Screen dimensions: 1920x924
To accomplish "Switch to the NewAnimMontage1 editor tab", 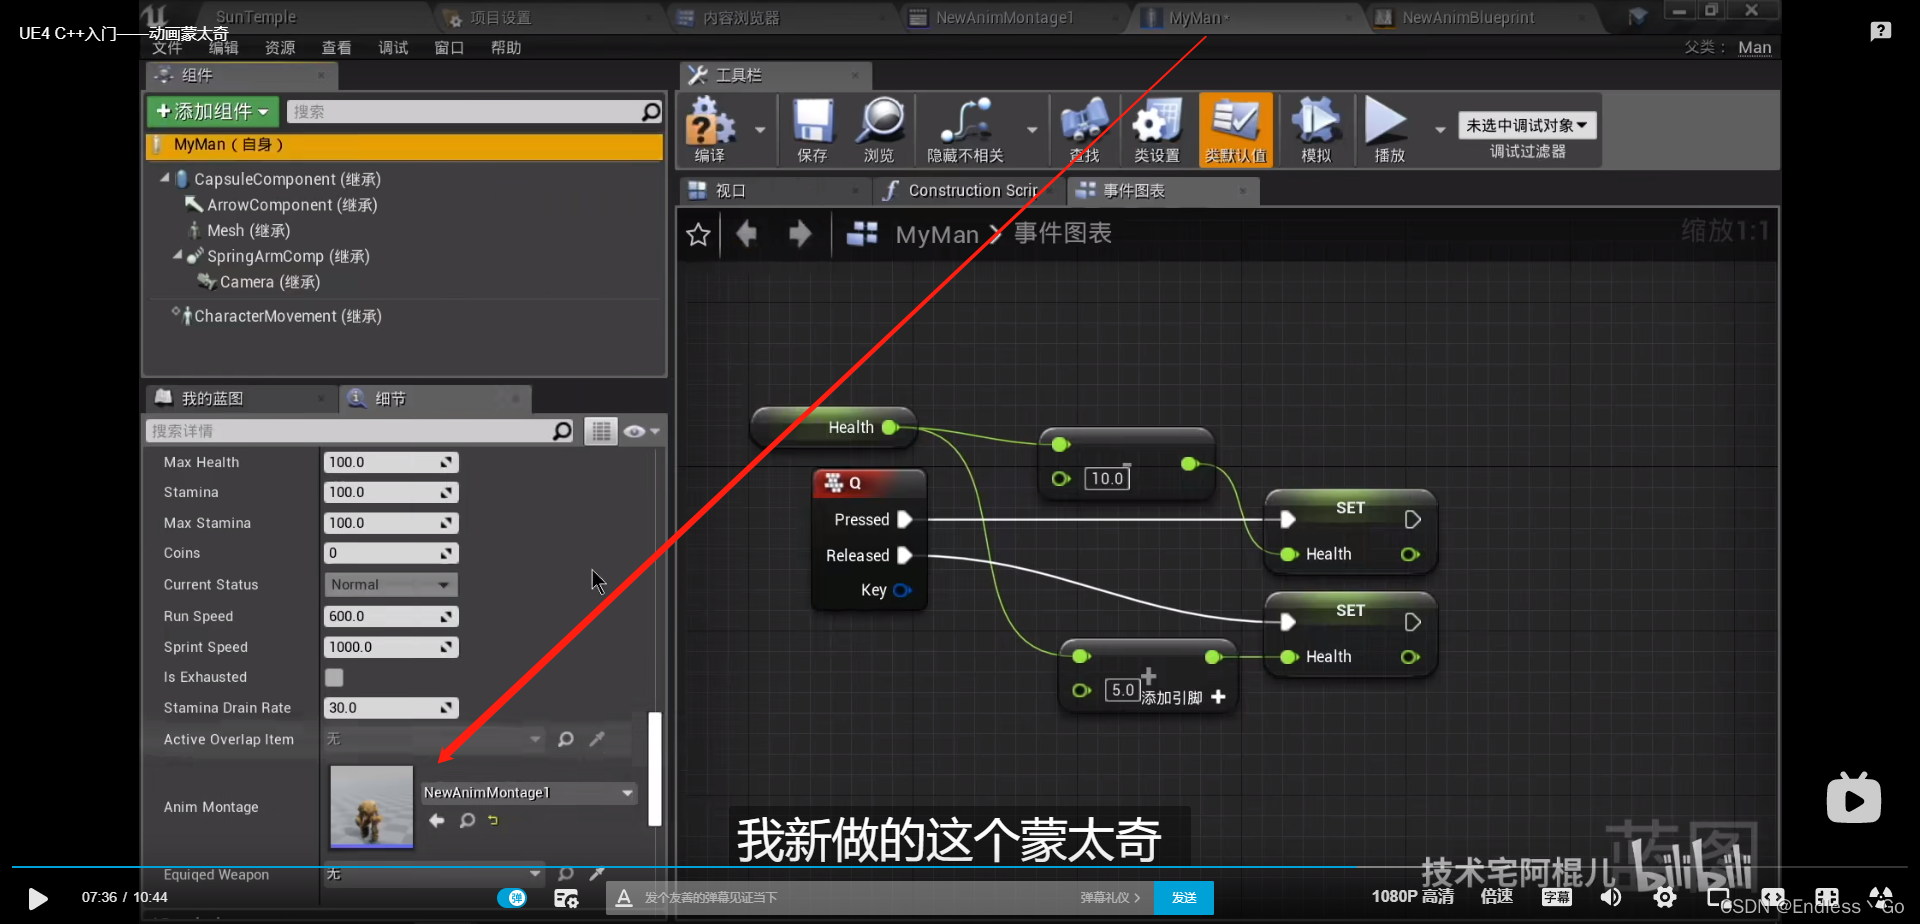I will click(x=1004, y=17).
